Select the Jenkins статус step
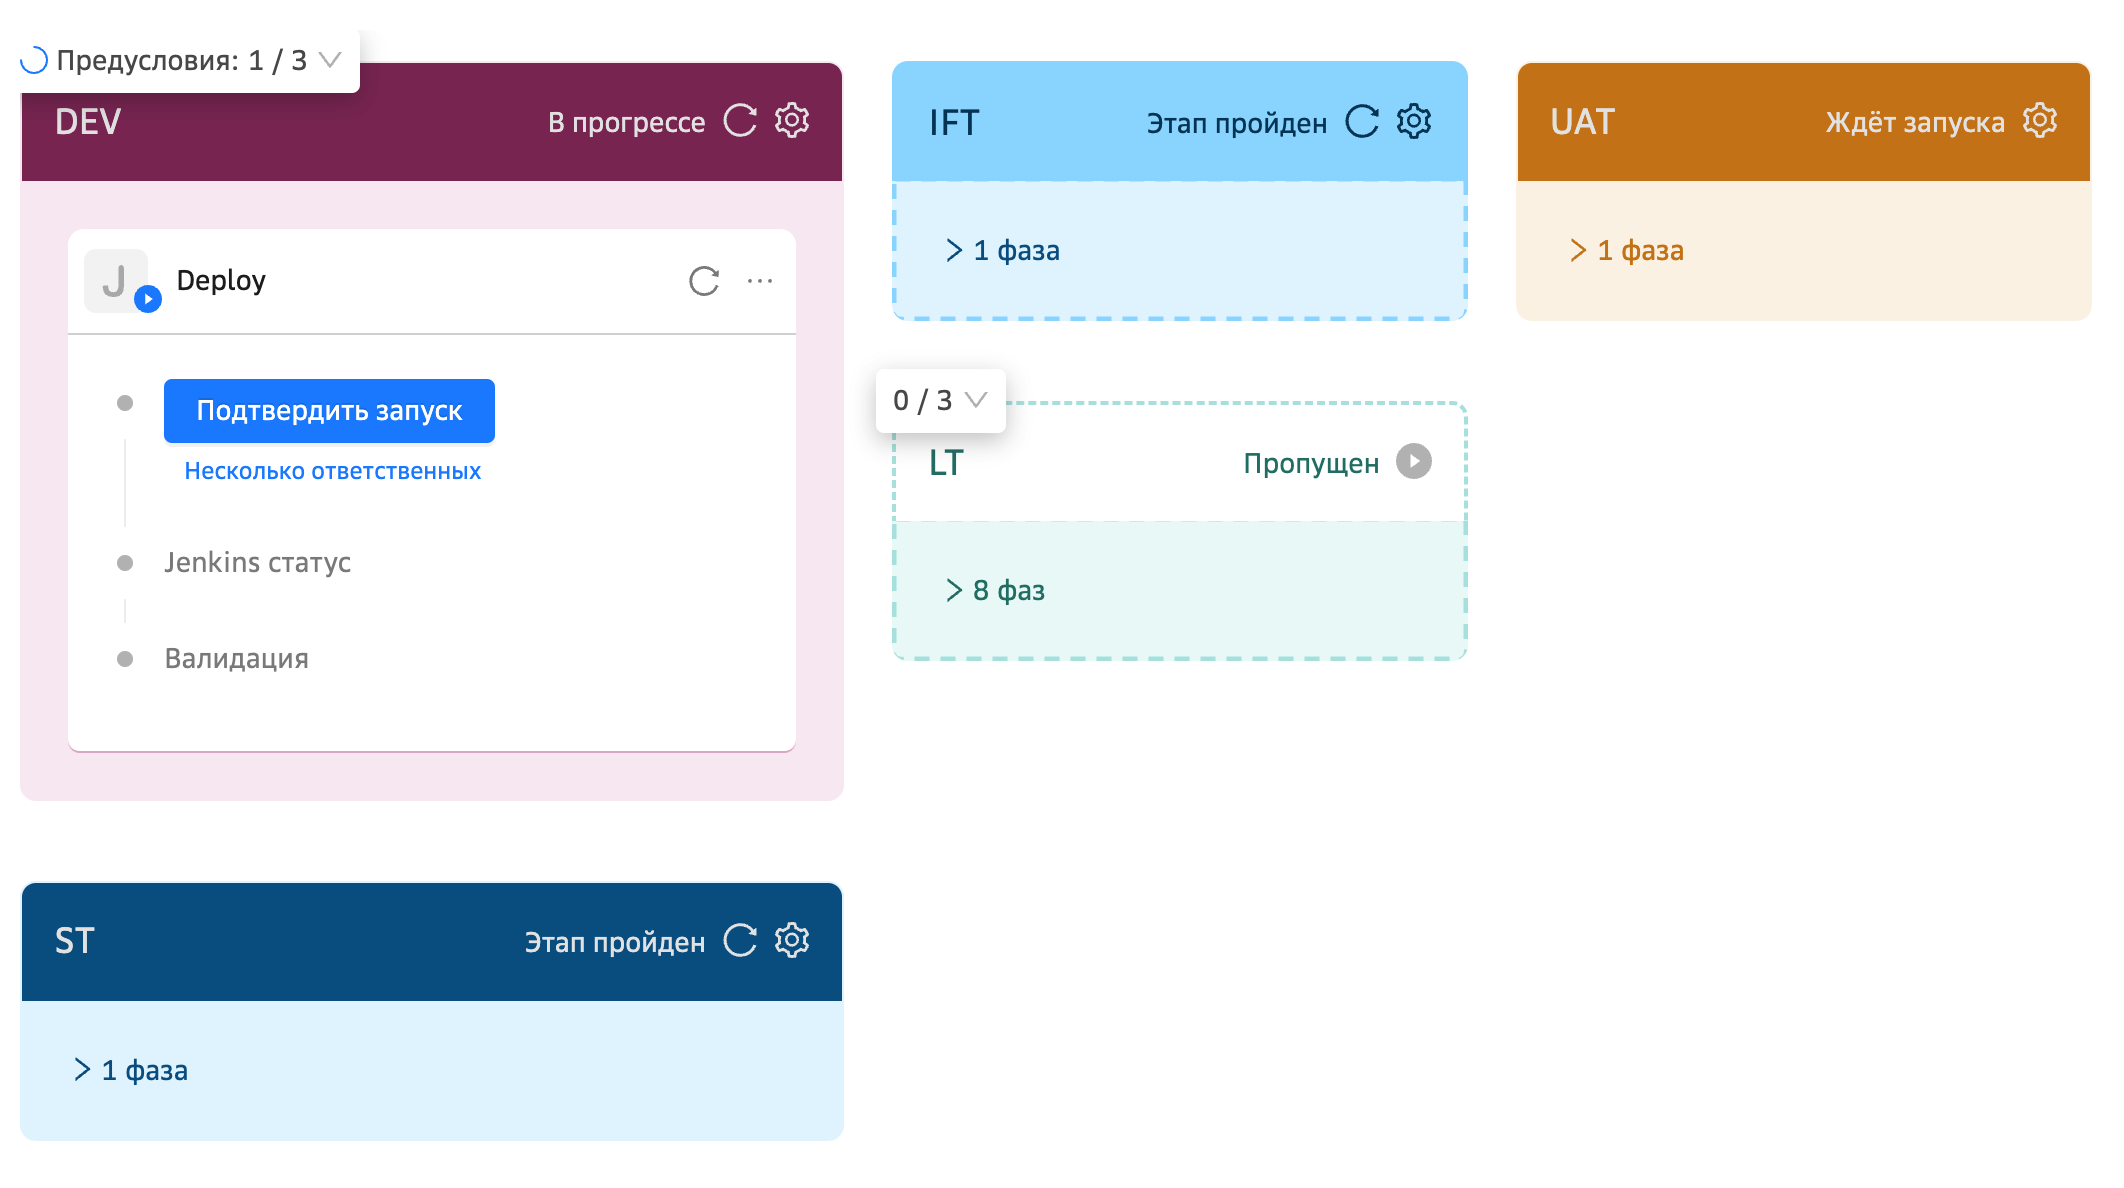Screen dimensions: 2124x1188 257,562
